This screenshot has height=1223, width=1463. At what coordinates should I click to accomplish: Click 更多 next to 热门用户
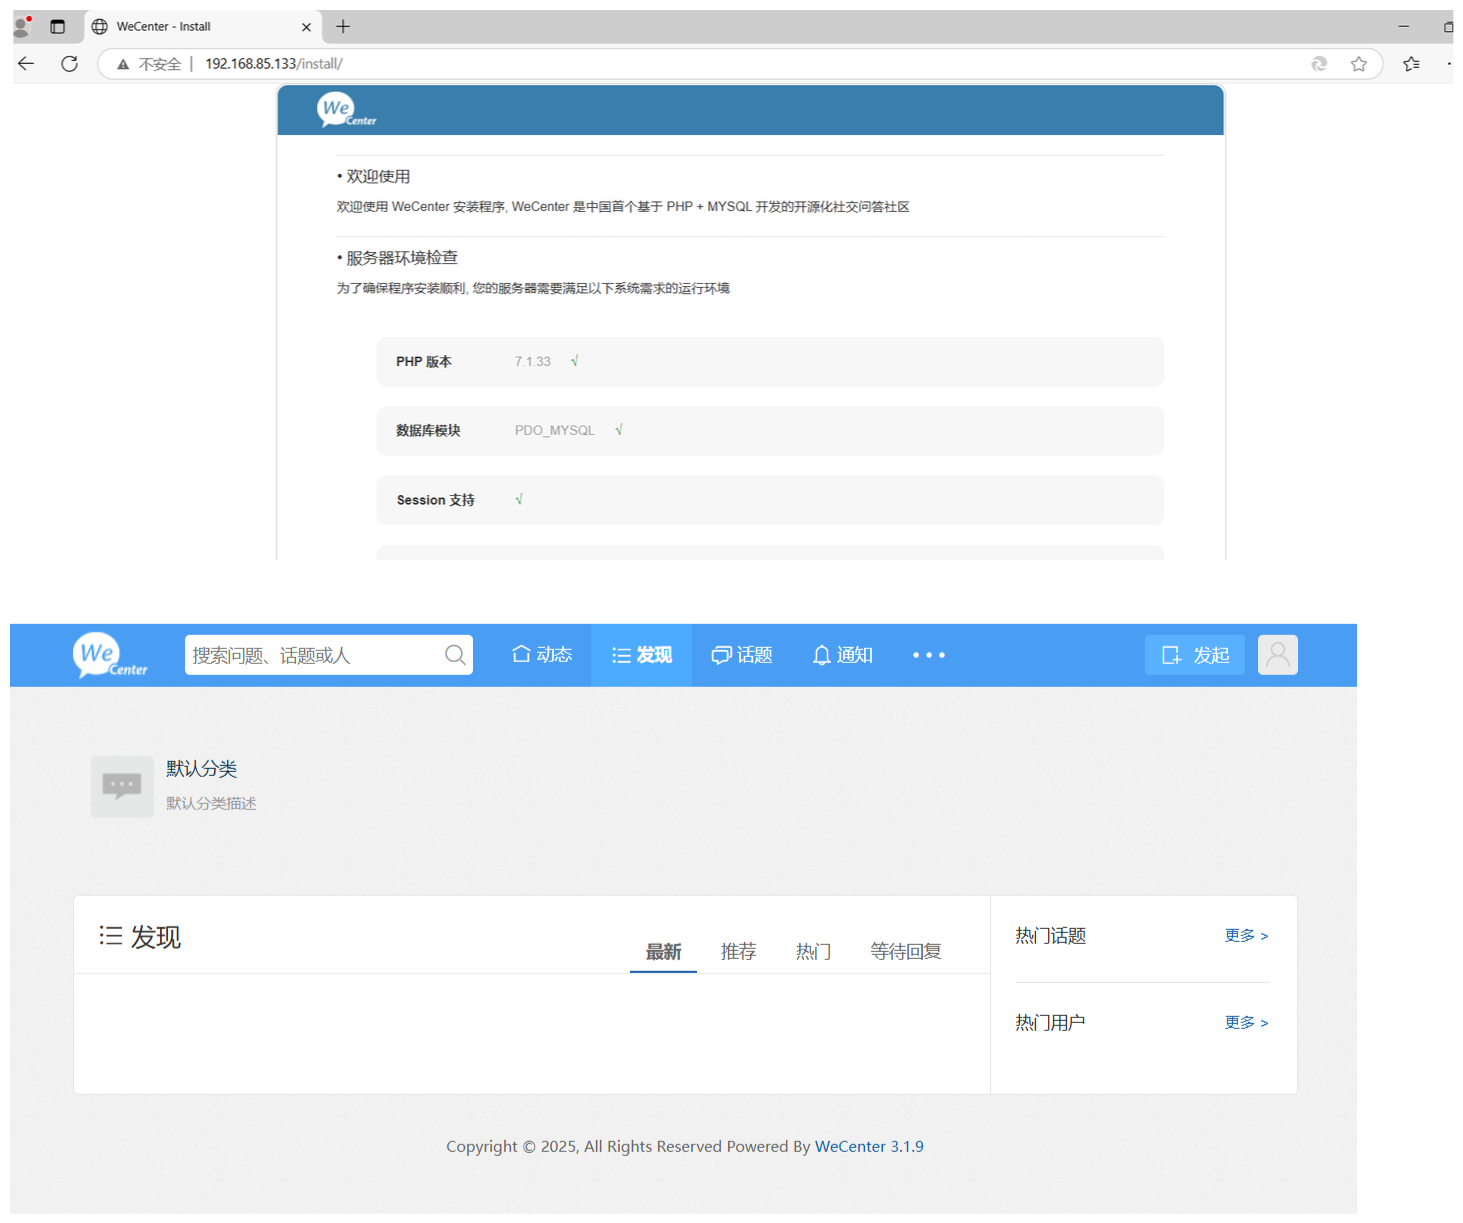click(x=1246, y=1023)
